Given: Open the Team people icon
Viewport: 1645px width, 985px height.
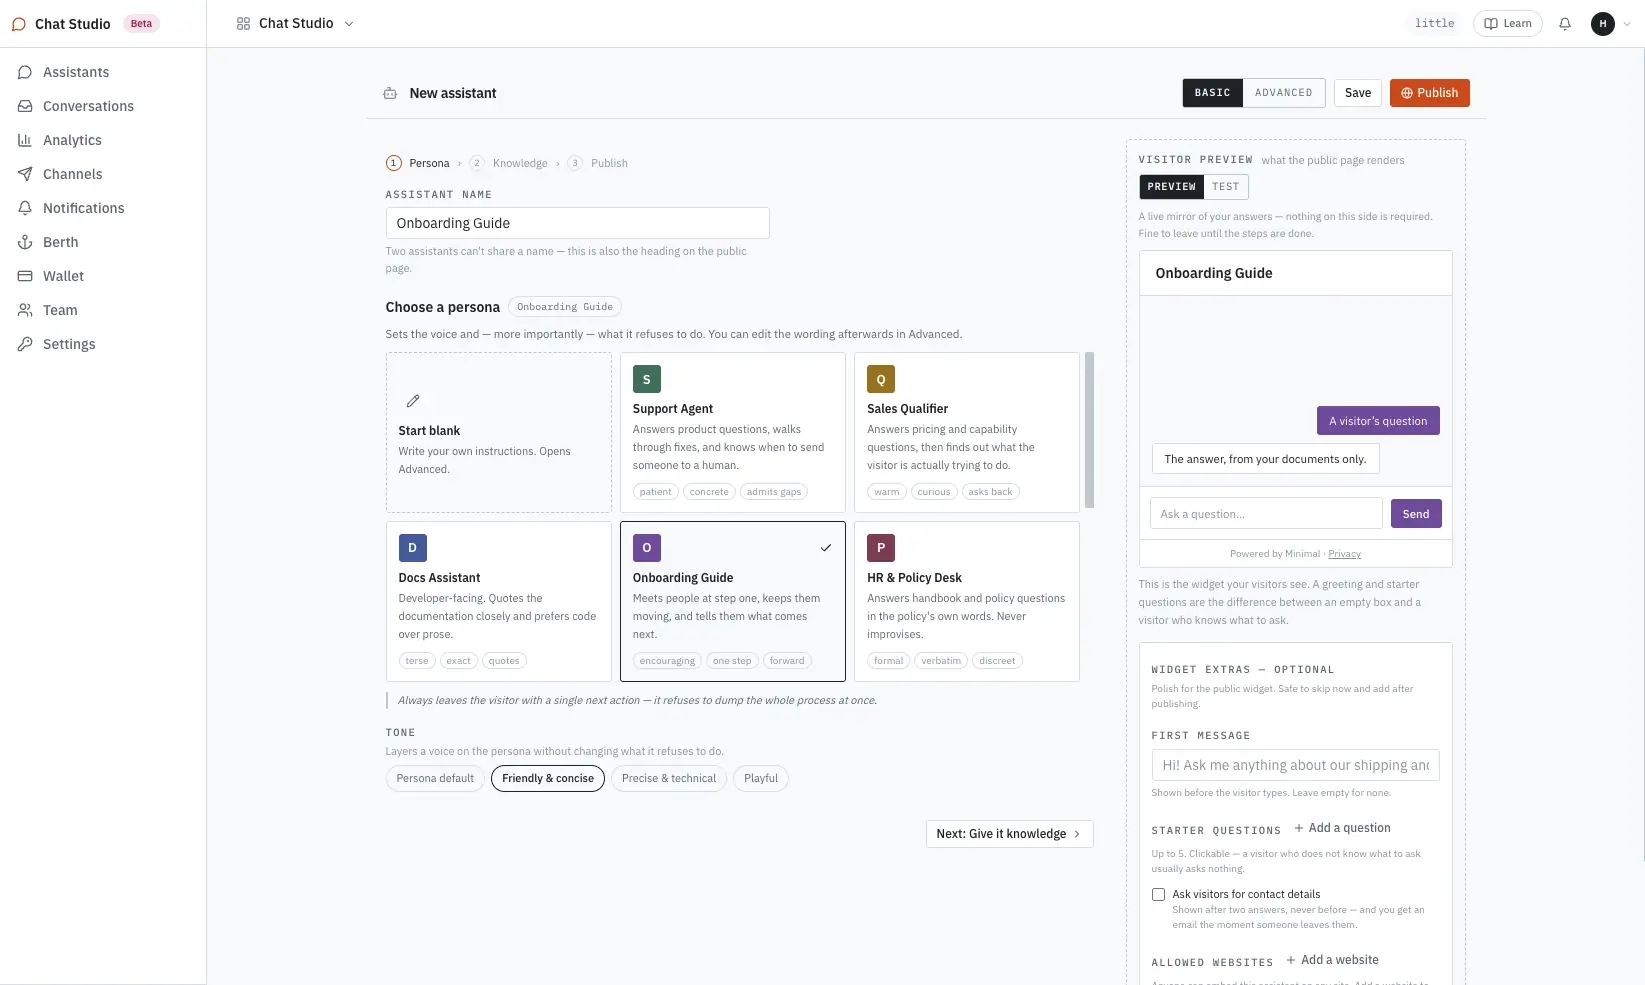Looking at the screenshot, I should point(25,310).
